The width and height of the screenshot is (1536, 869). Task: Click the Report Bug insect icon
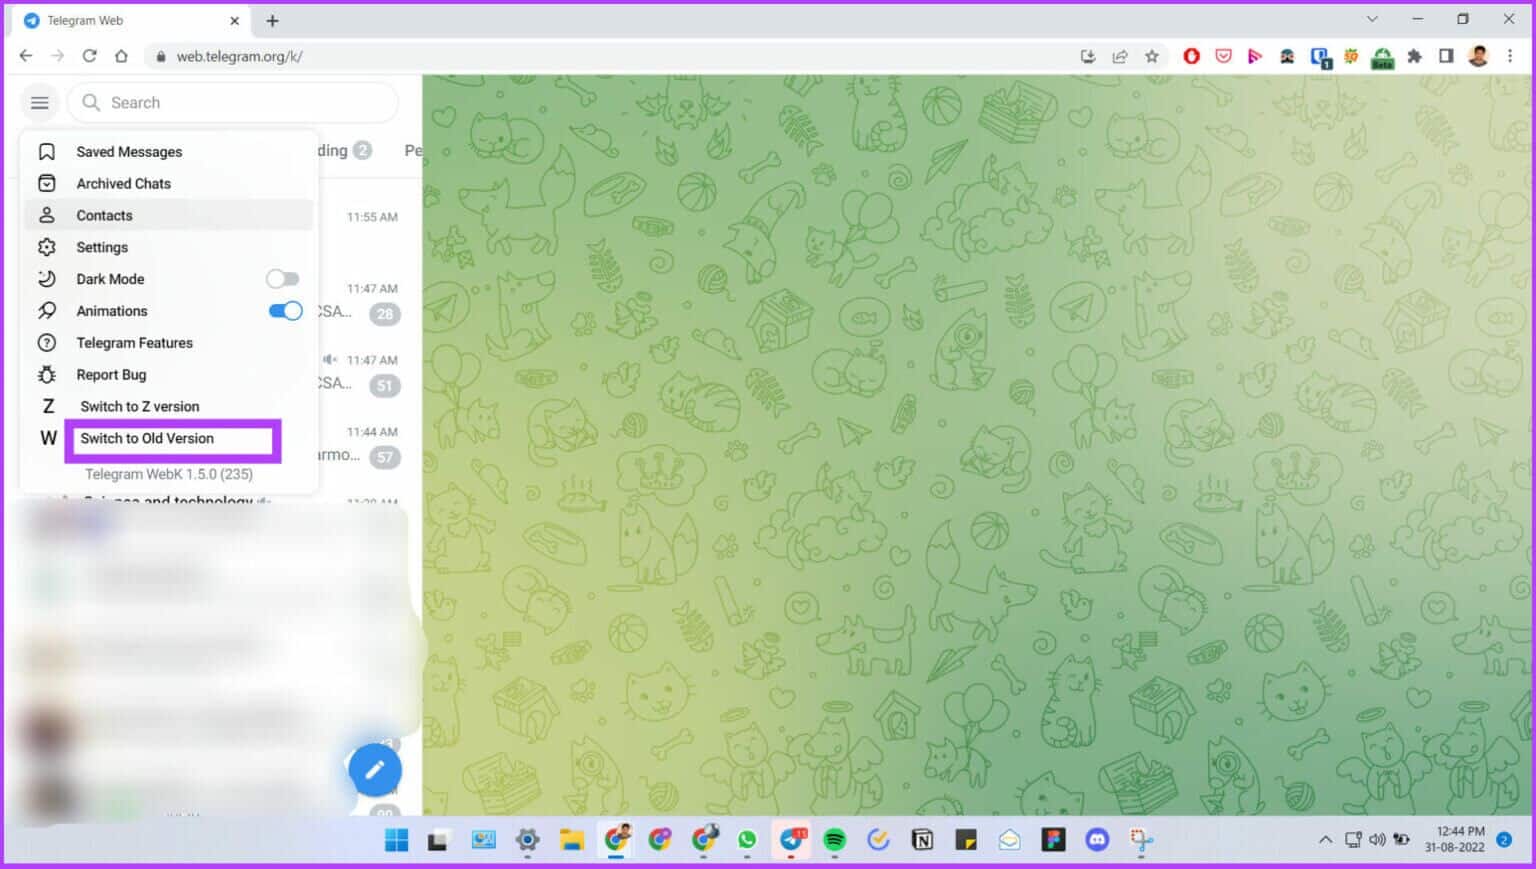pos(47,375)
